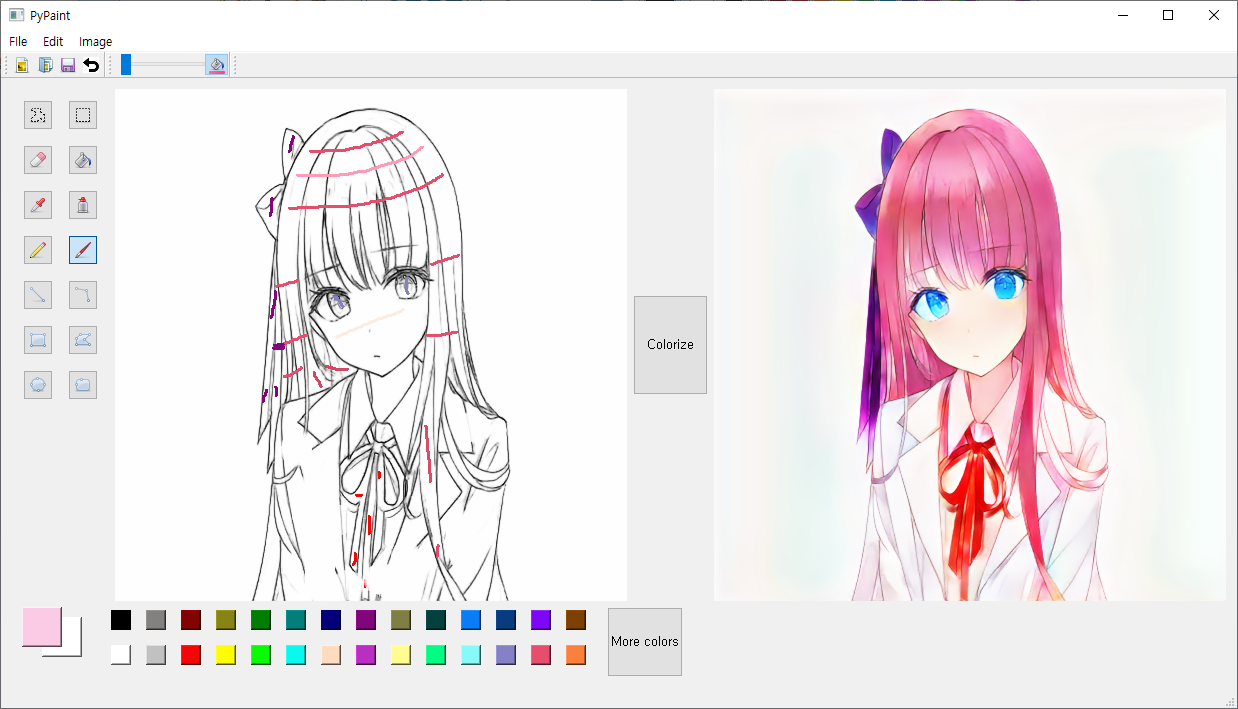
Task: Choose the periwinkle swatch
Action: click(506, 655)
